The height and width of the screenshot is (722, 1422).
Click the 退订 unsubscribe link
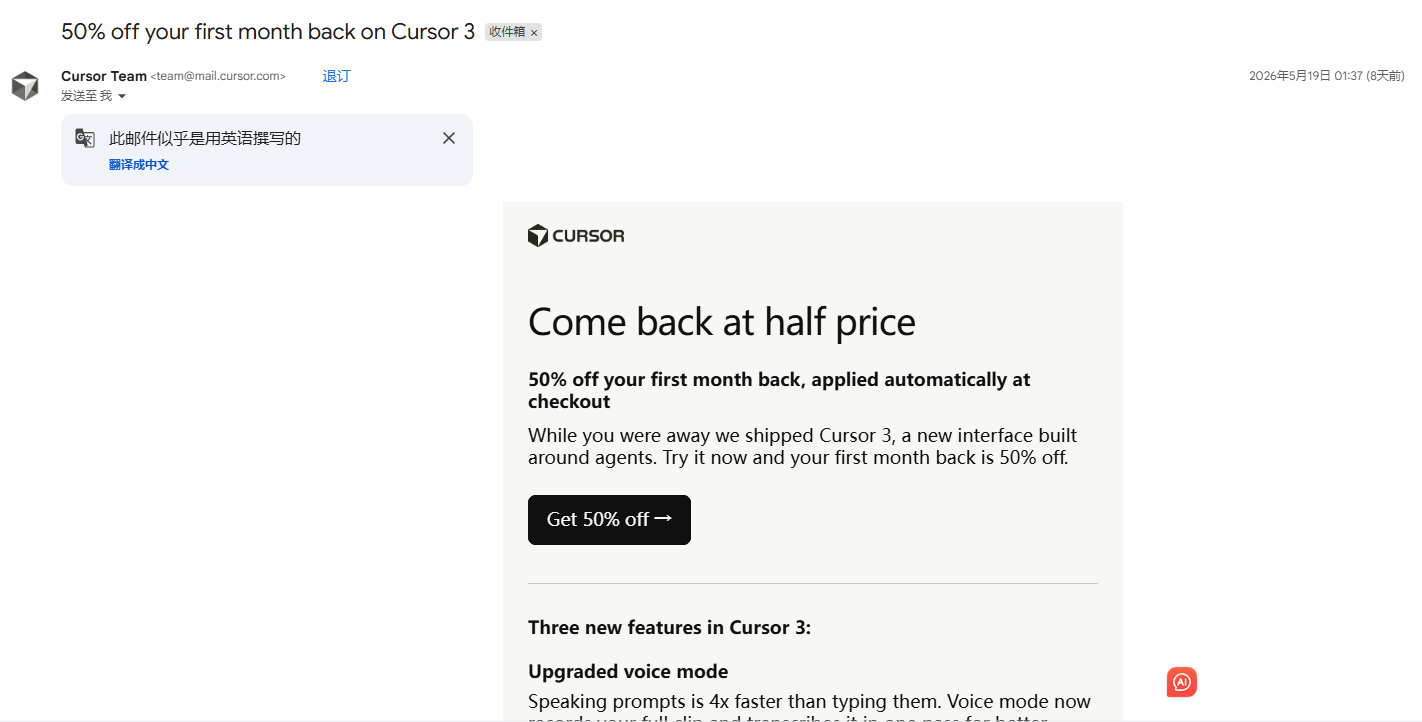(337, 76)
